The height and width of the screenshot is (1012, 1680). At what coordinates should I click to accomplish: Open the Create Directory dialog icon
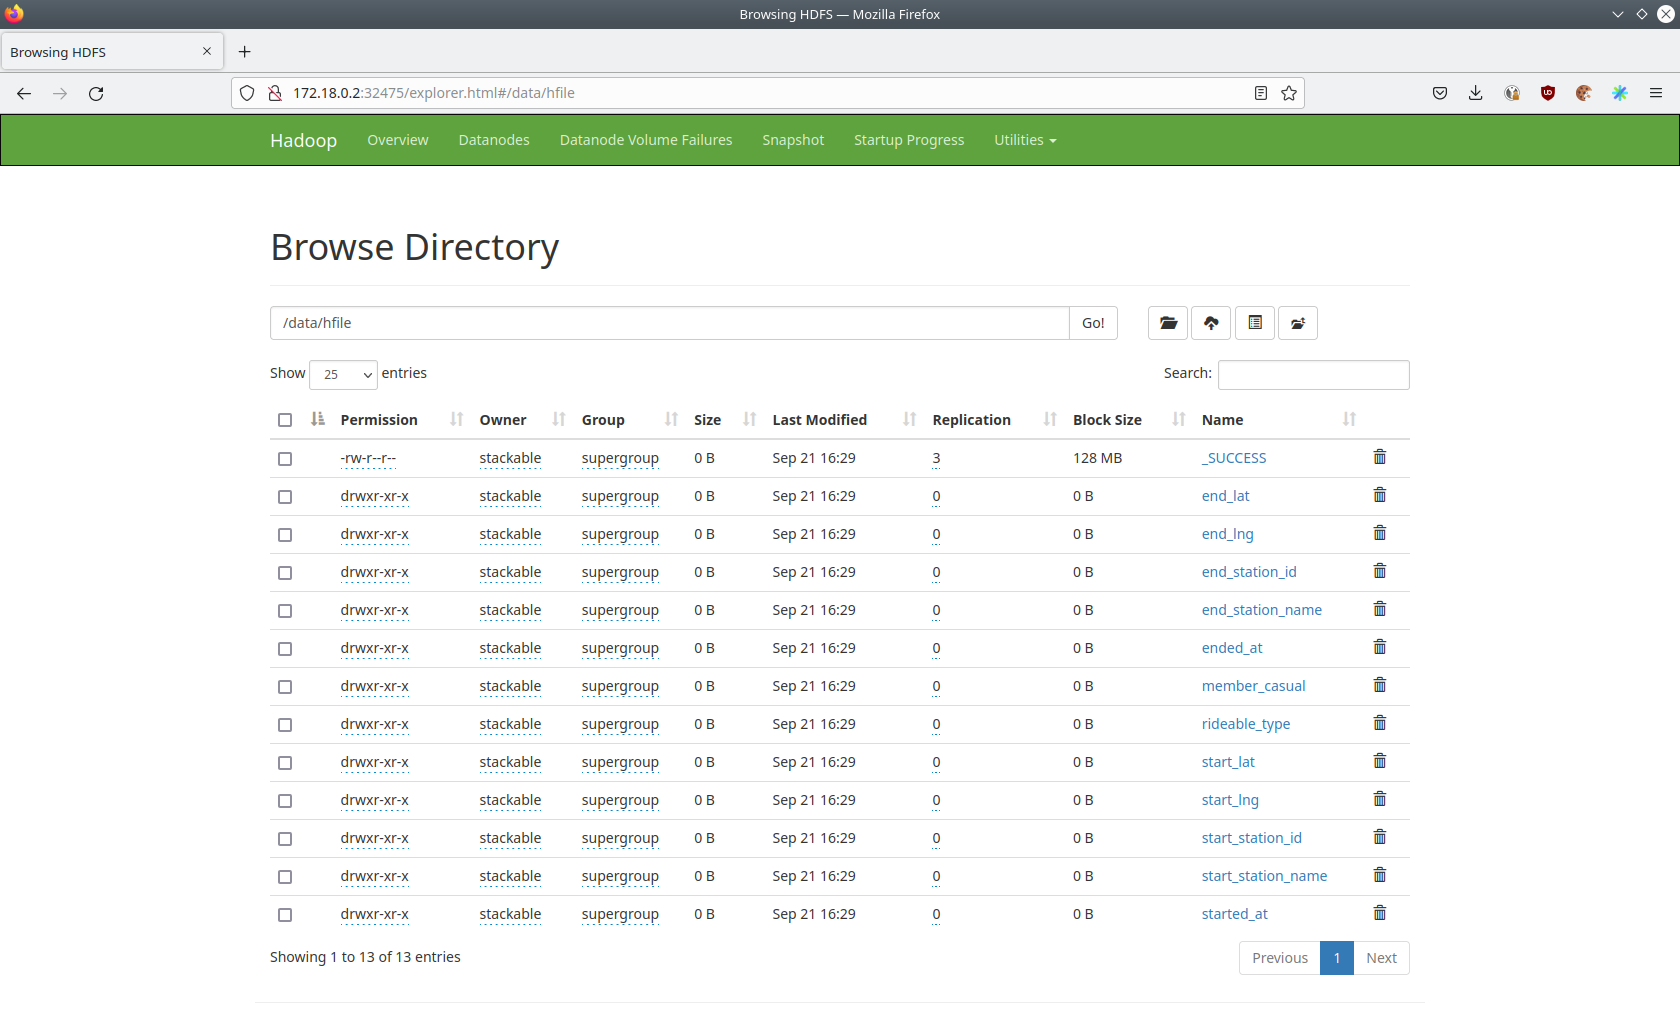pos(1167,323)
